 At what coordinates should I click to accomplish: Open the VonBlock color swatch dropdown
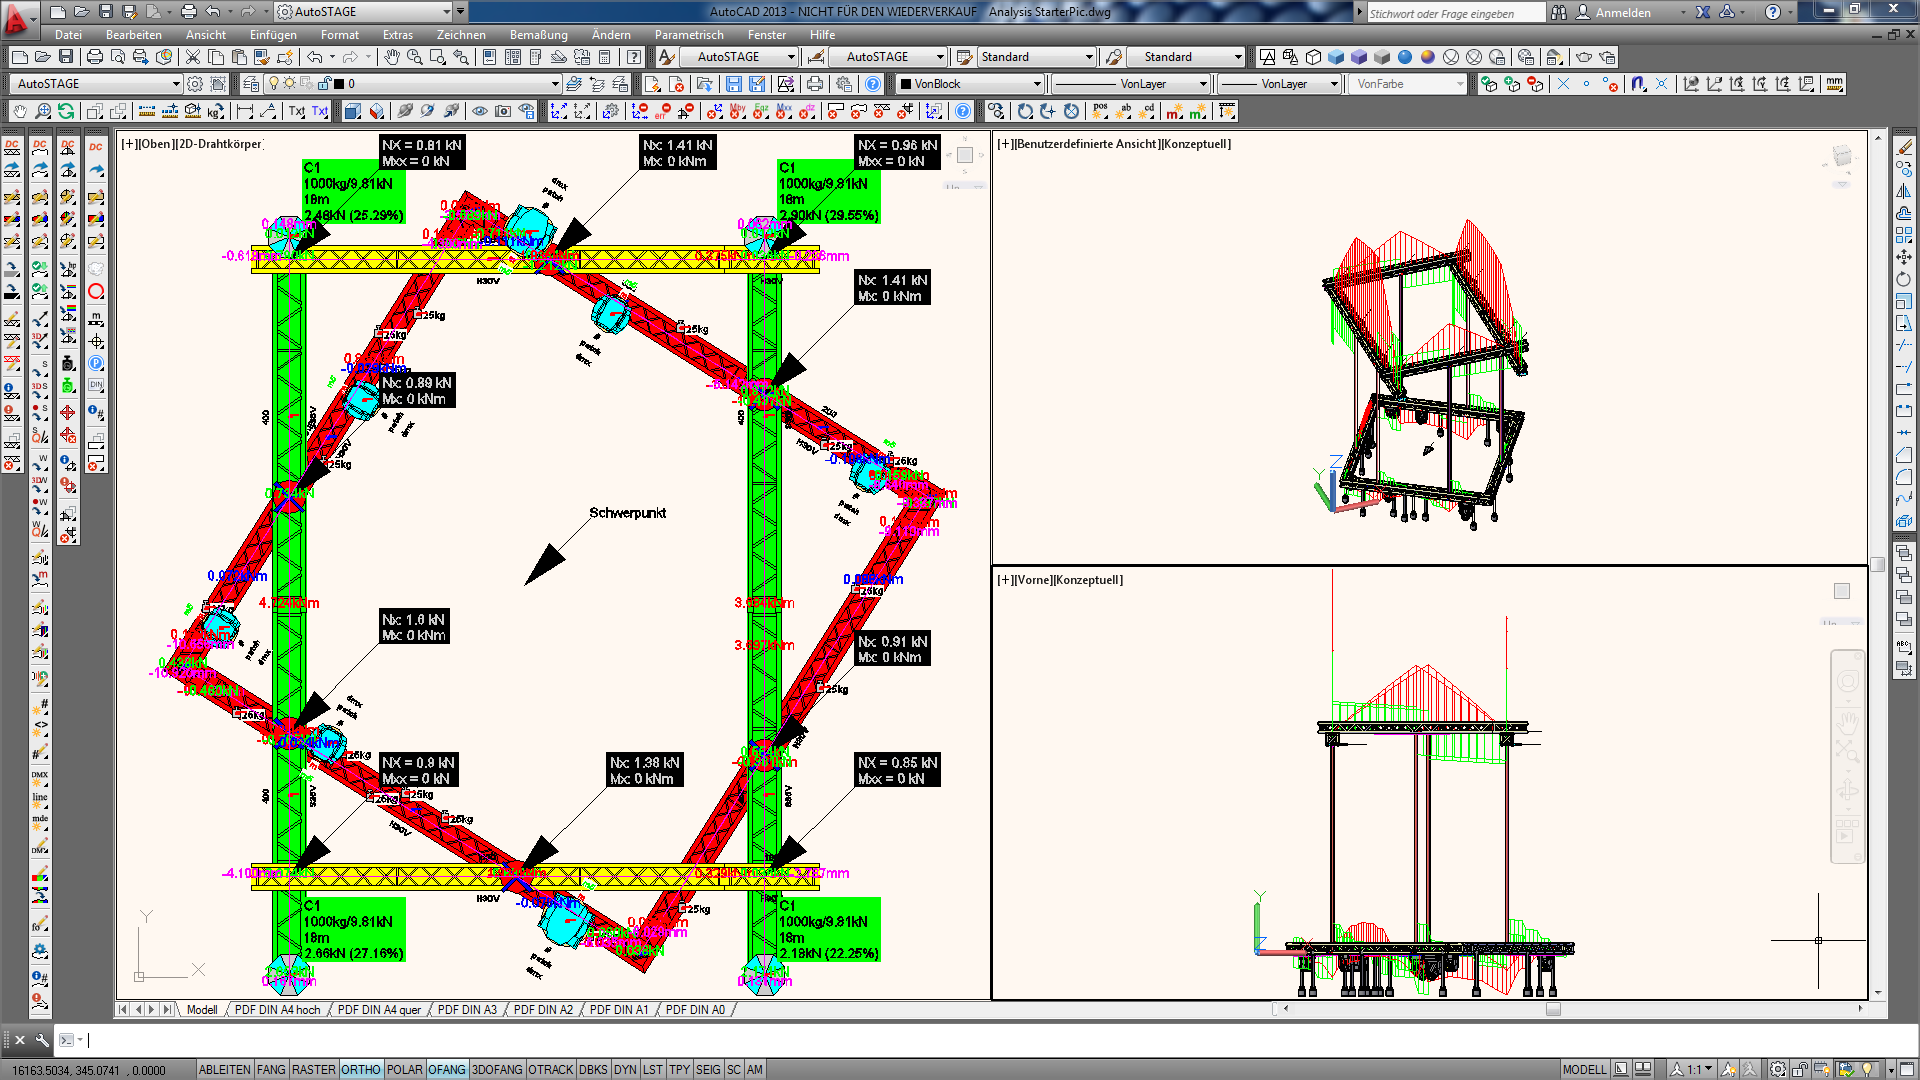coord(1037,84)
